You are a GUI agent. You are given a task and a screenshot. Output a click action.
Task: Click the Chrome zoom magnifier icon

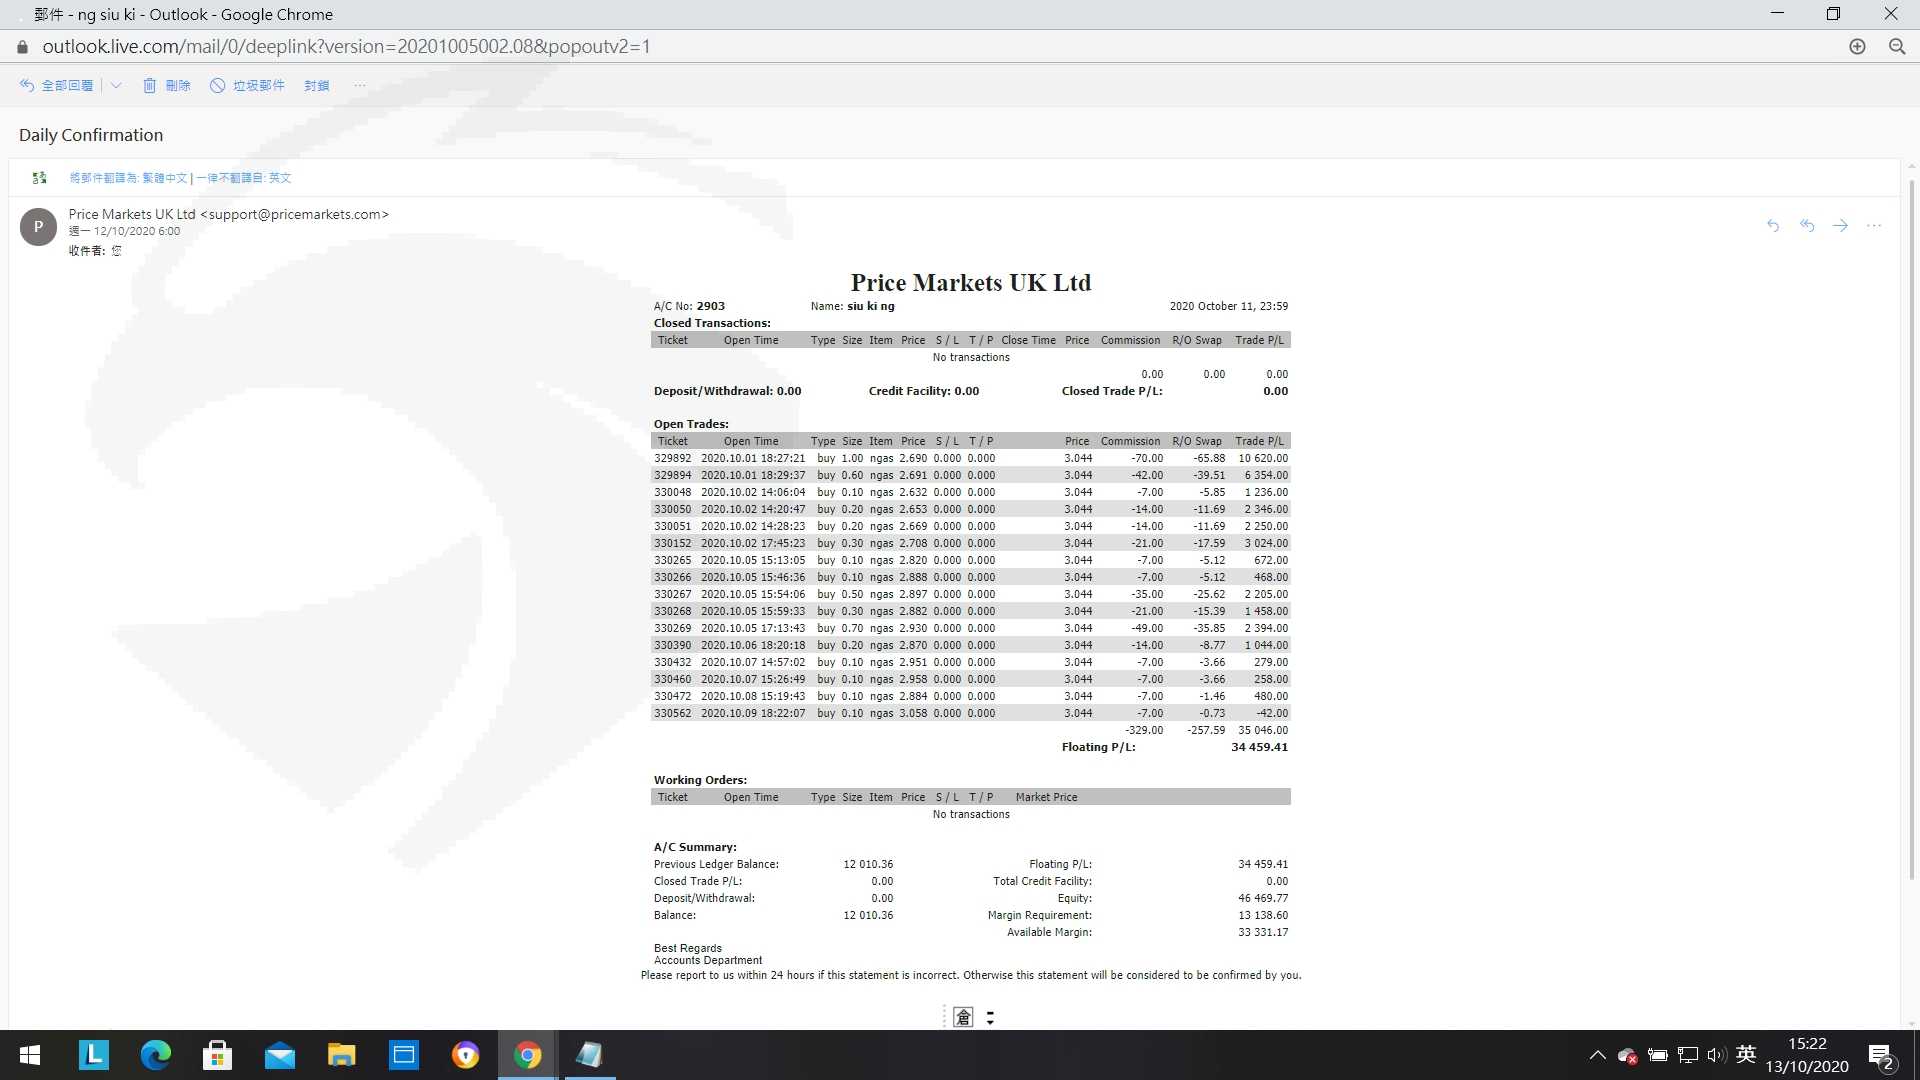[x=1897, y=47]
